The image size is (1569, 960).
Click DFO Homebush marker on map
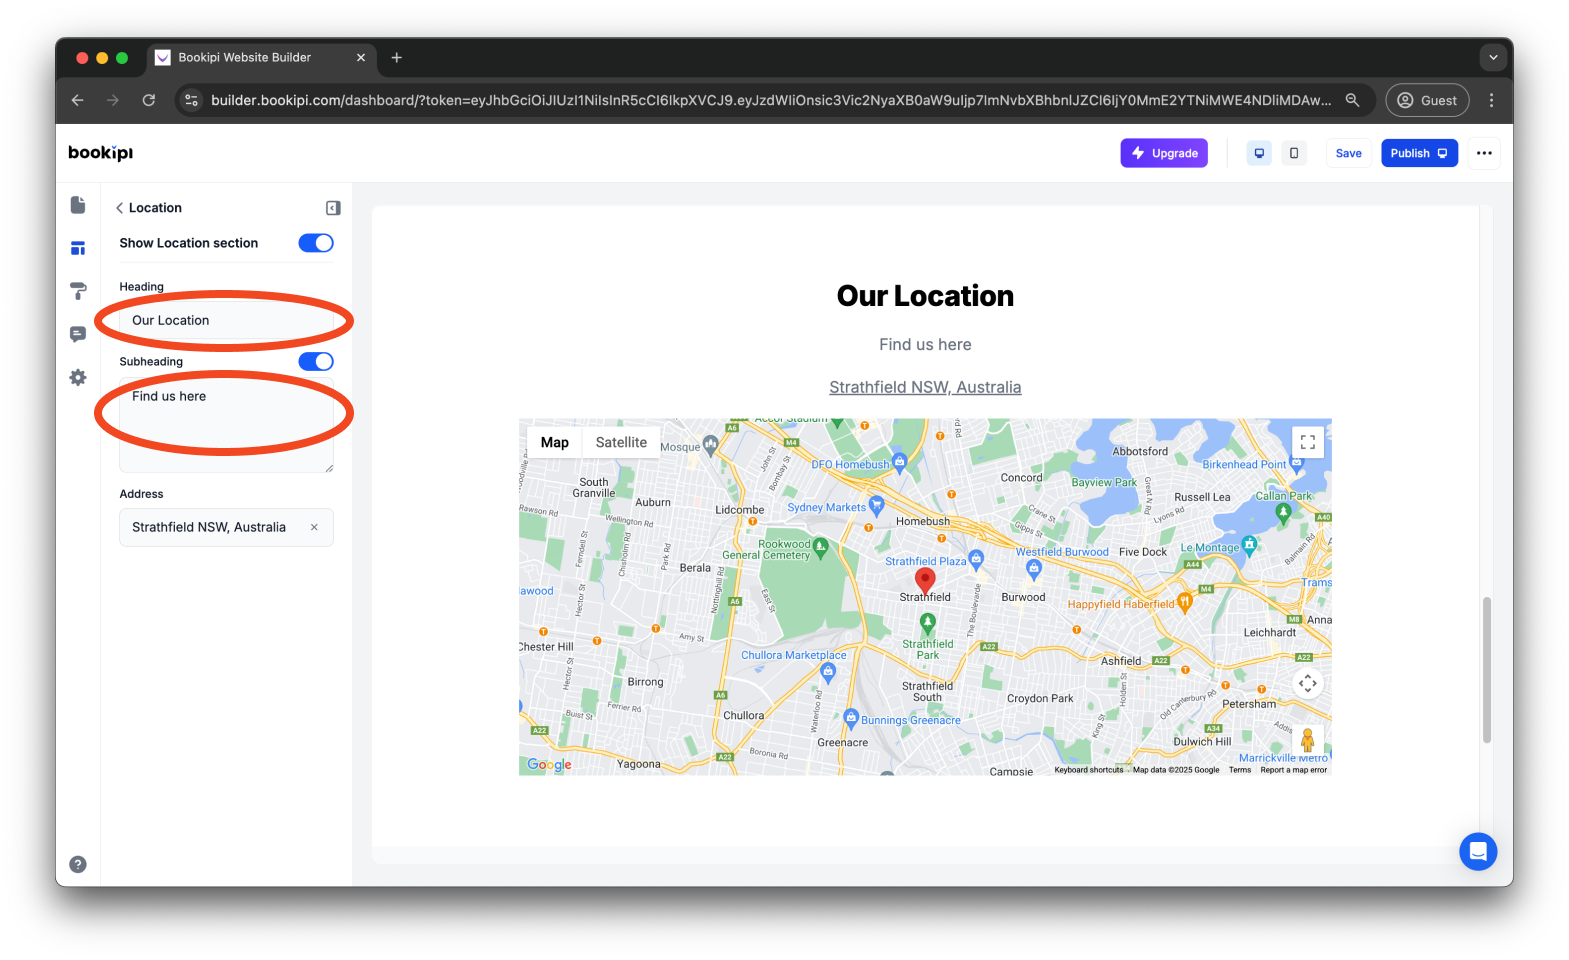pos(899,461)
